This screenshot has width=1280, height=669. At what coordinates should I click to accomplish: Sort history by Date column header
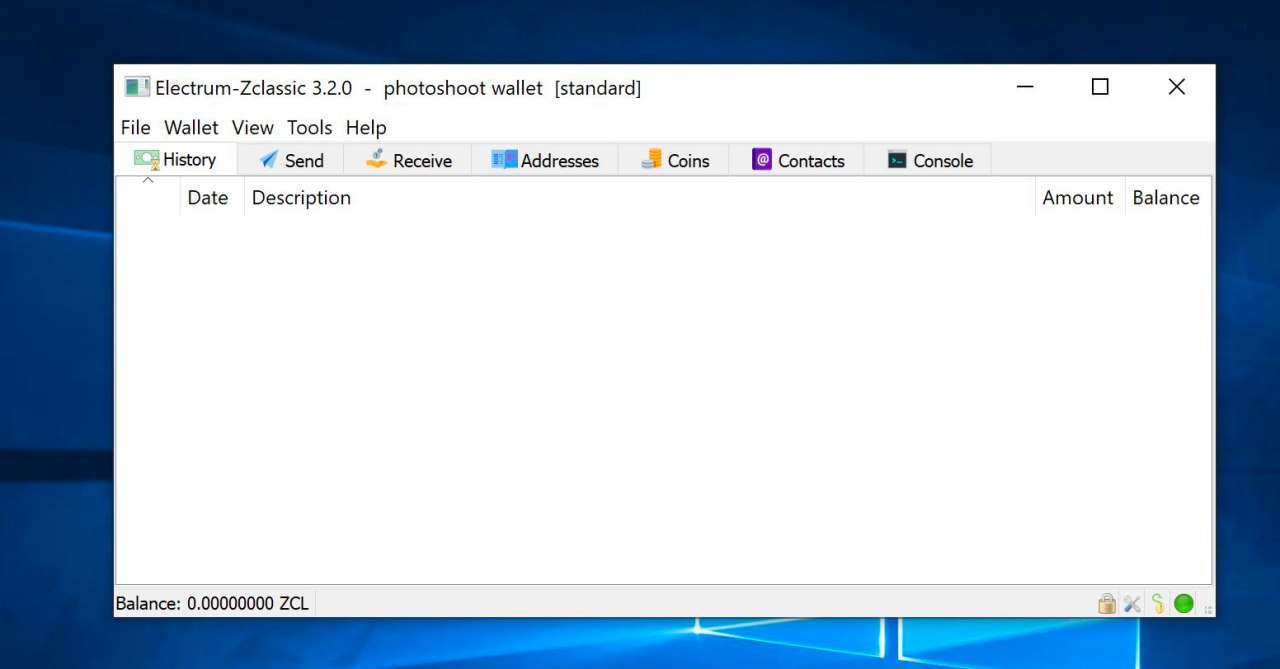pos(212,198)
